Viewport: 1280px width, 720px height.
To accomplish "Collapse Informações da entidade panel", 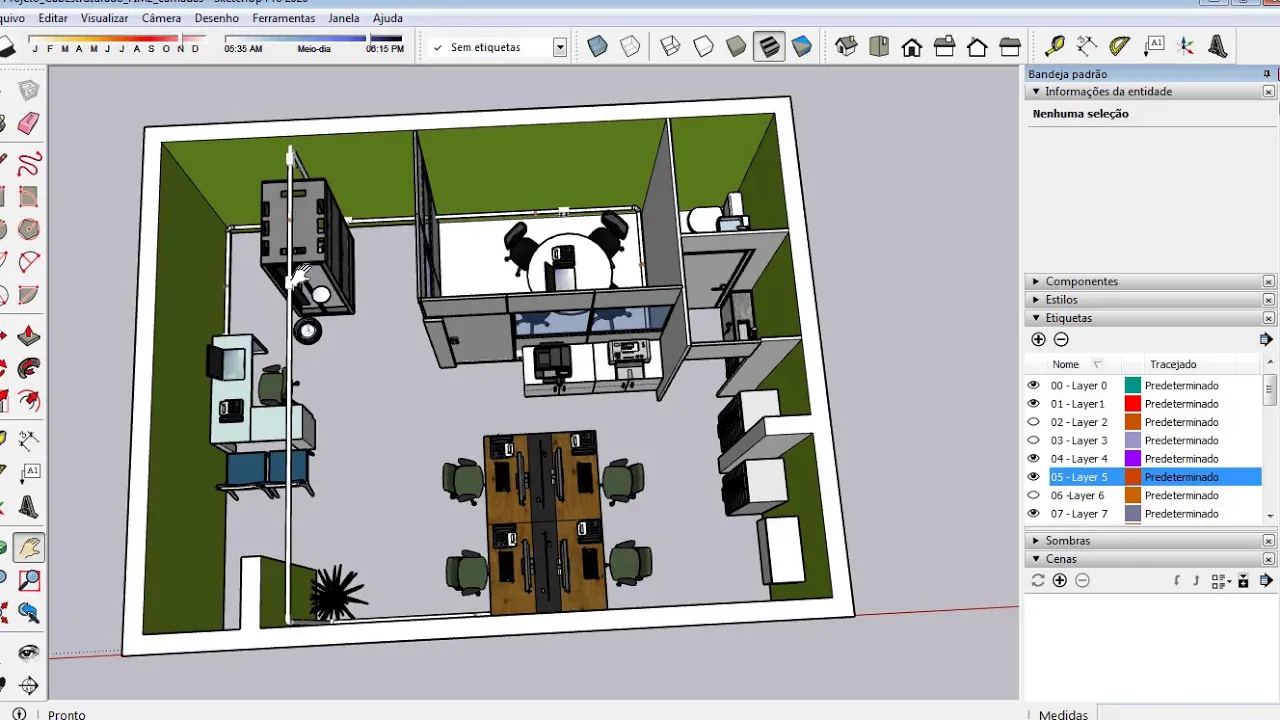I will pyautogui.click(x=1036, y=92).
